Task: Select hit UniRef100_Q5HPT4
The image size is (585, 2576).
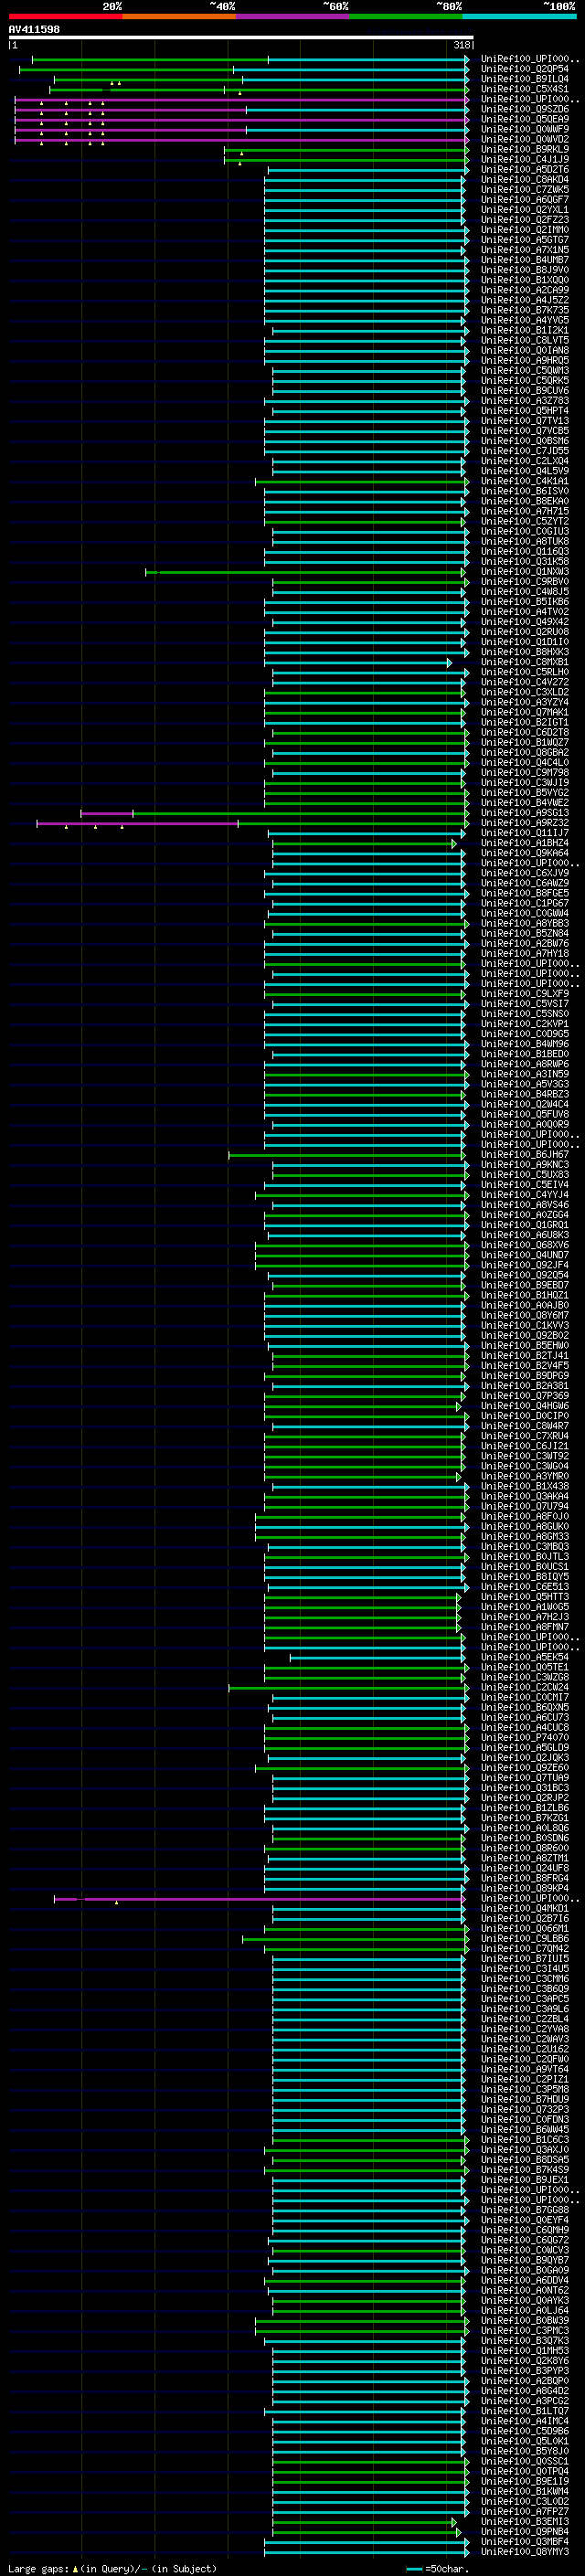Action: click(x=524, y=410)
